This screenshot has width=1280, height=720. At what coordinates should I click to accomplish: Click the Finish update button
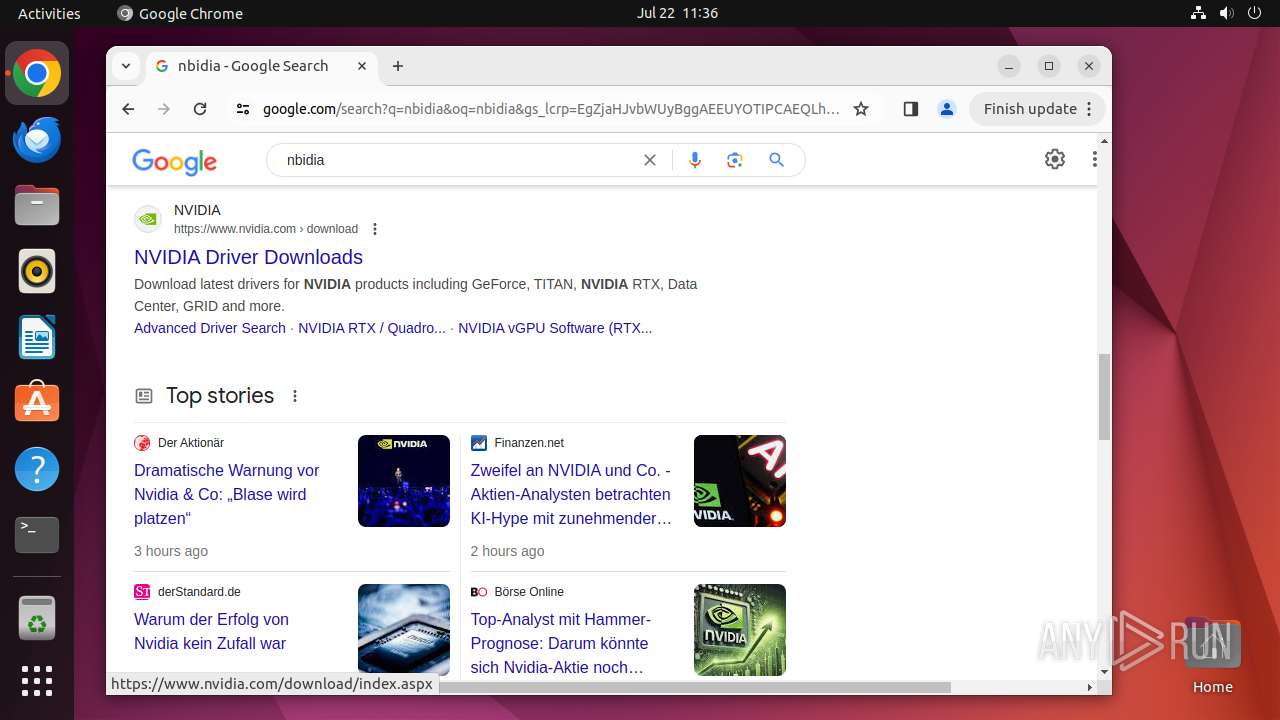[1038, 109]
